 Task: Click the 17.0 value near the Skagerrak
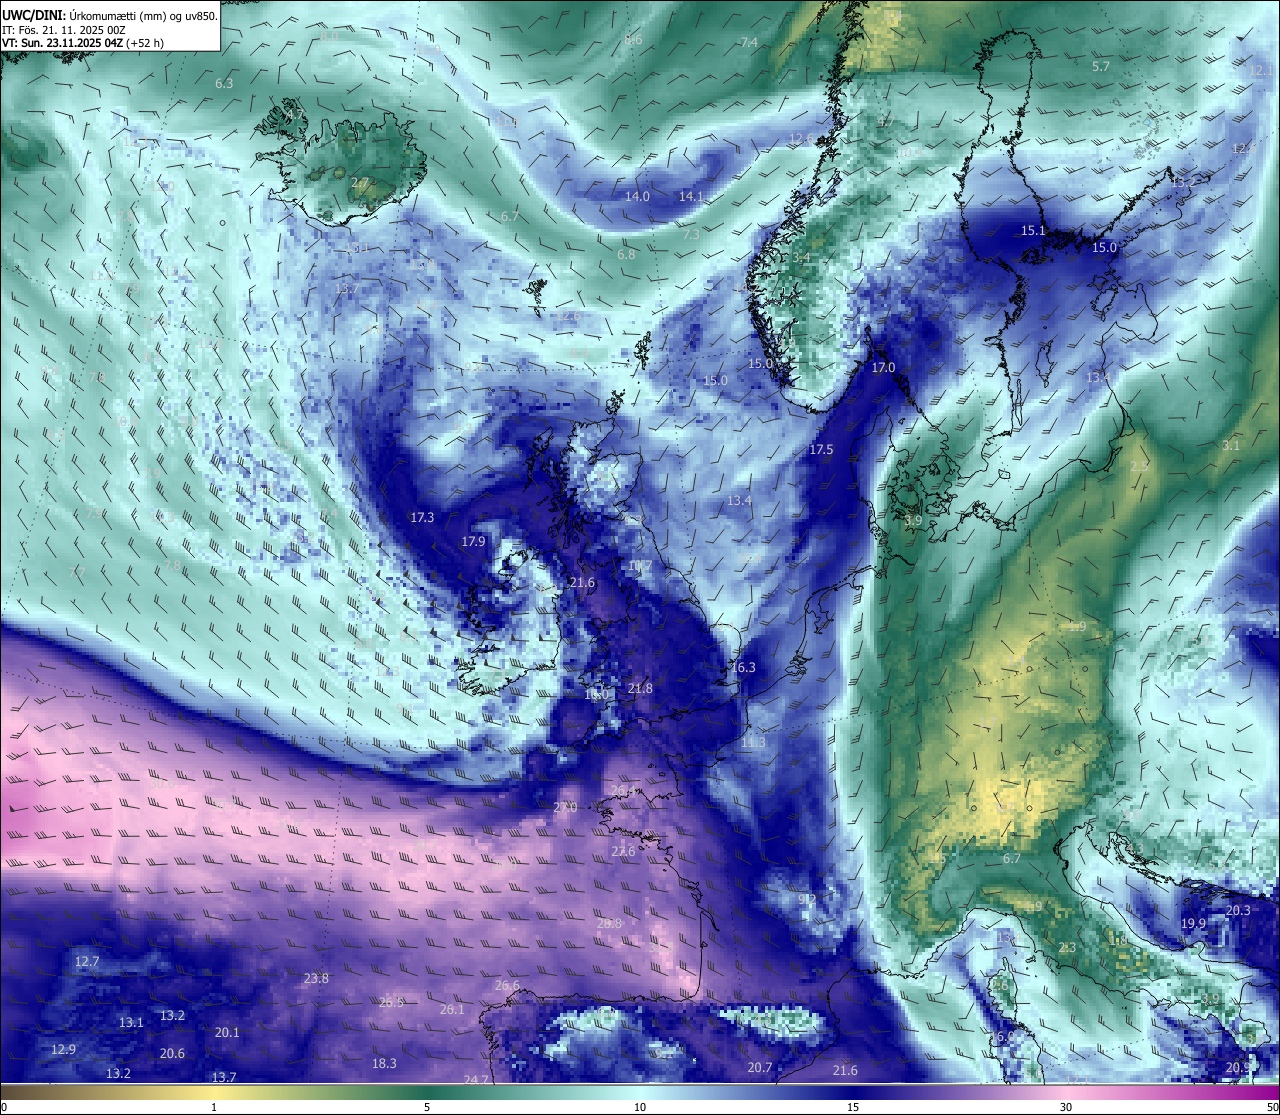point(883,368)
